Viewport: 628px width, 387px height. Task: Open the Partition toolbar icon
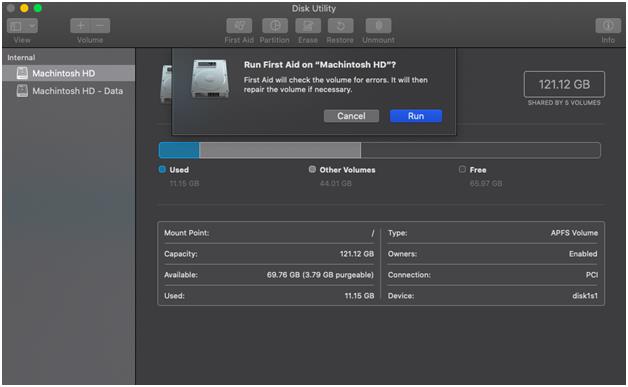[275, 26]
